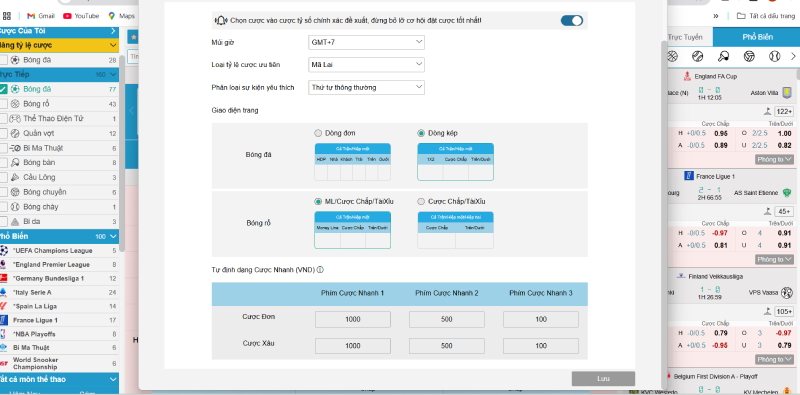Click the 1.00 over odds for FA Cup
Screen dimensions: 800x395
(784, 134)
